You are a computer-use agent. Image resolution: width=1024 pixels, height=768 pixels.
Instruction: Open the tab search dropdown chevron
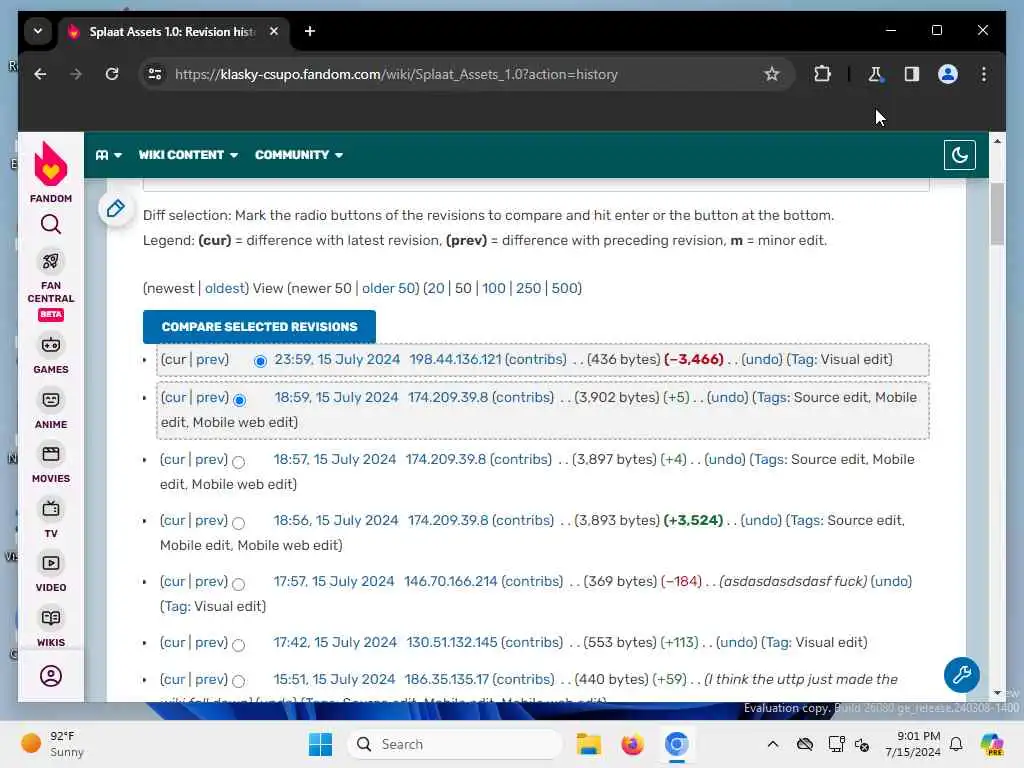[38, 31]
